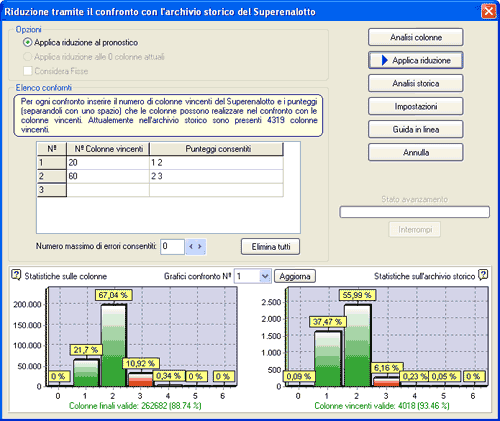Select row header number 1
This screenshot has width=500, height=421.
(x=52, y=163)
